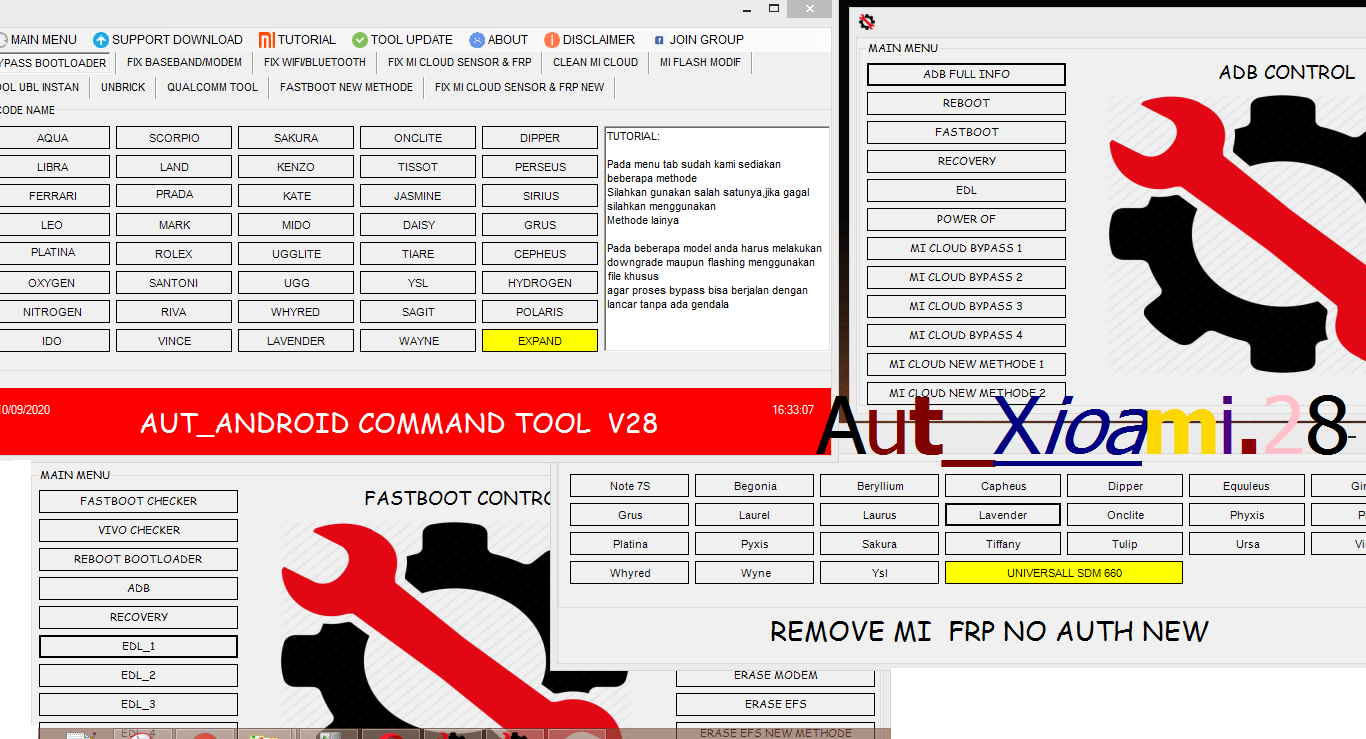This screenshot has width=1366, height=739.
Task: Click the orange DISCLAIMER warning icon
Action: [x=552, y=40]
